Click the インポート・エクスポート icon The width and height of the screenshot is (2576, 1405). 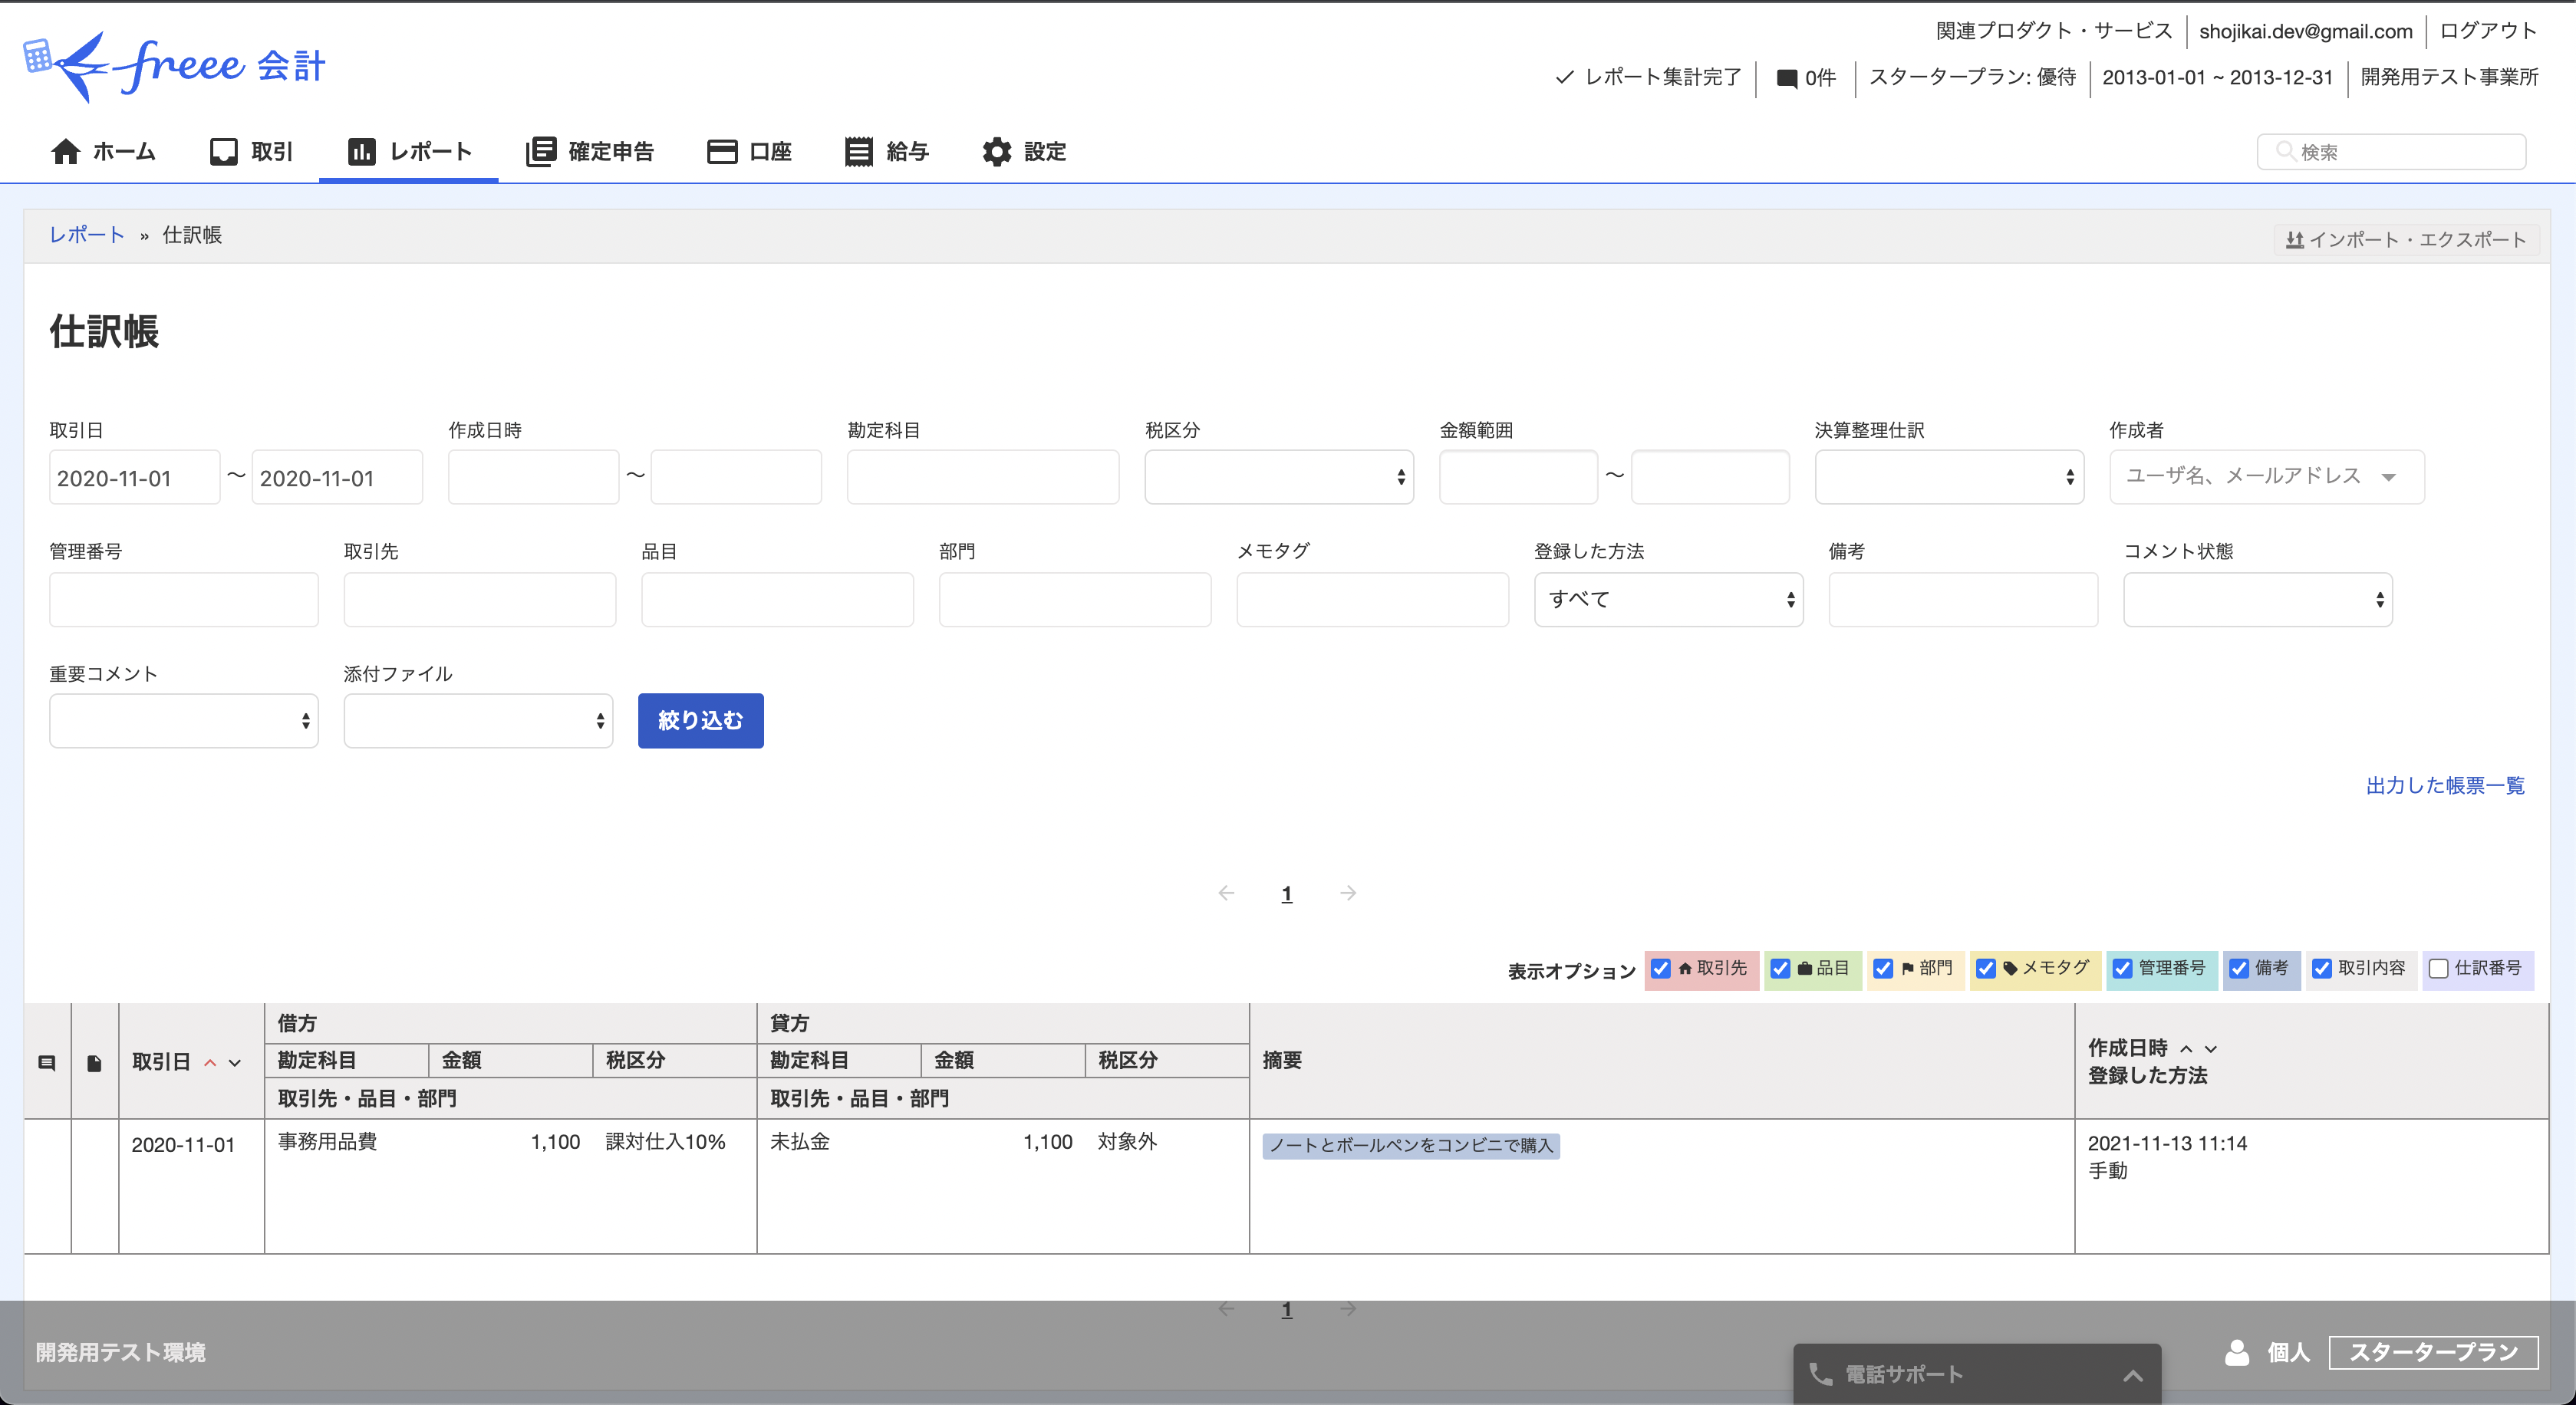[x=2297, y=239]
